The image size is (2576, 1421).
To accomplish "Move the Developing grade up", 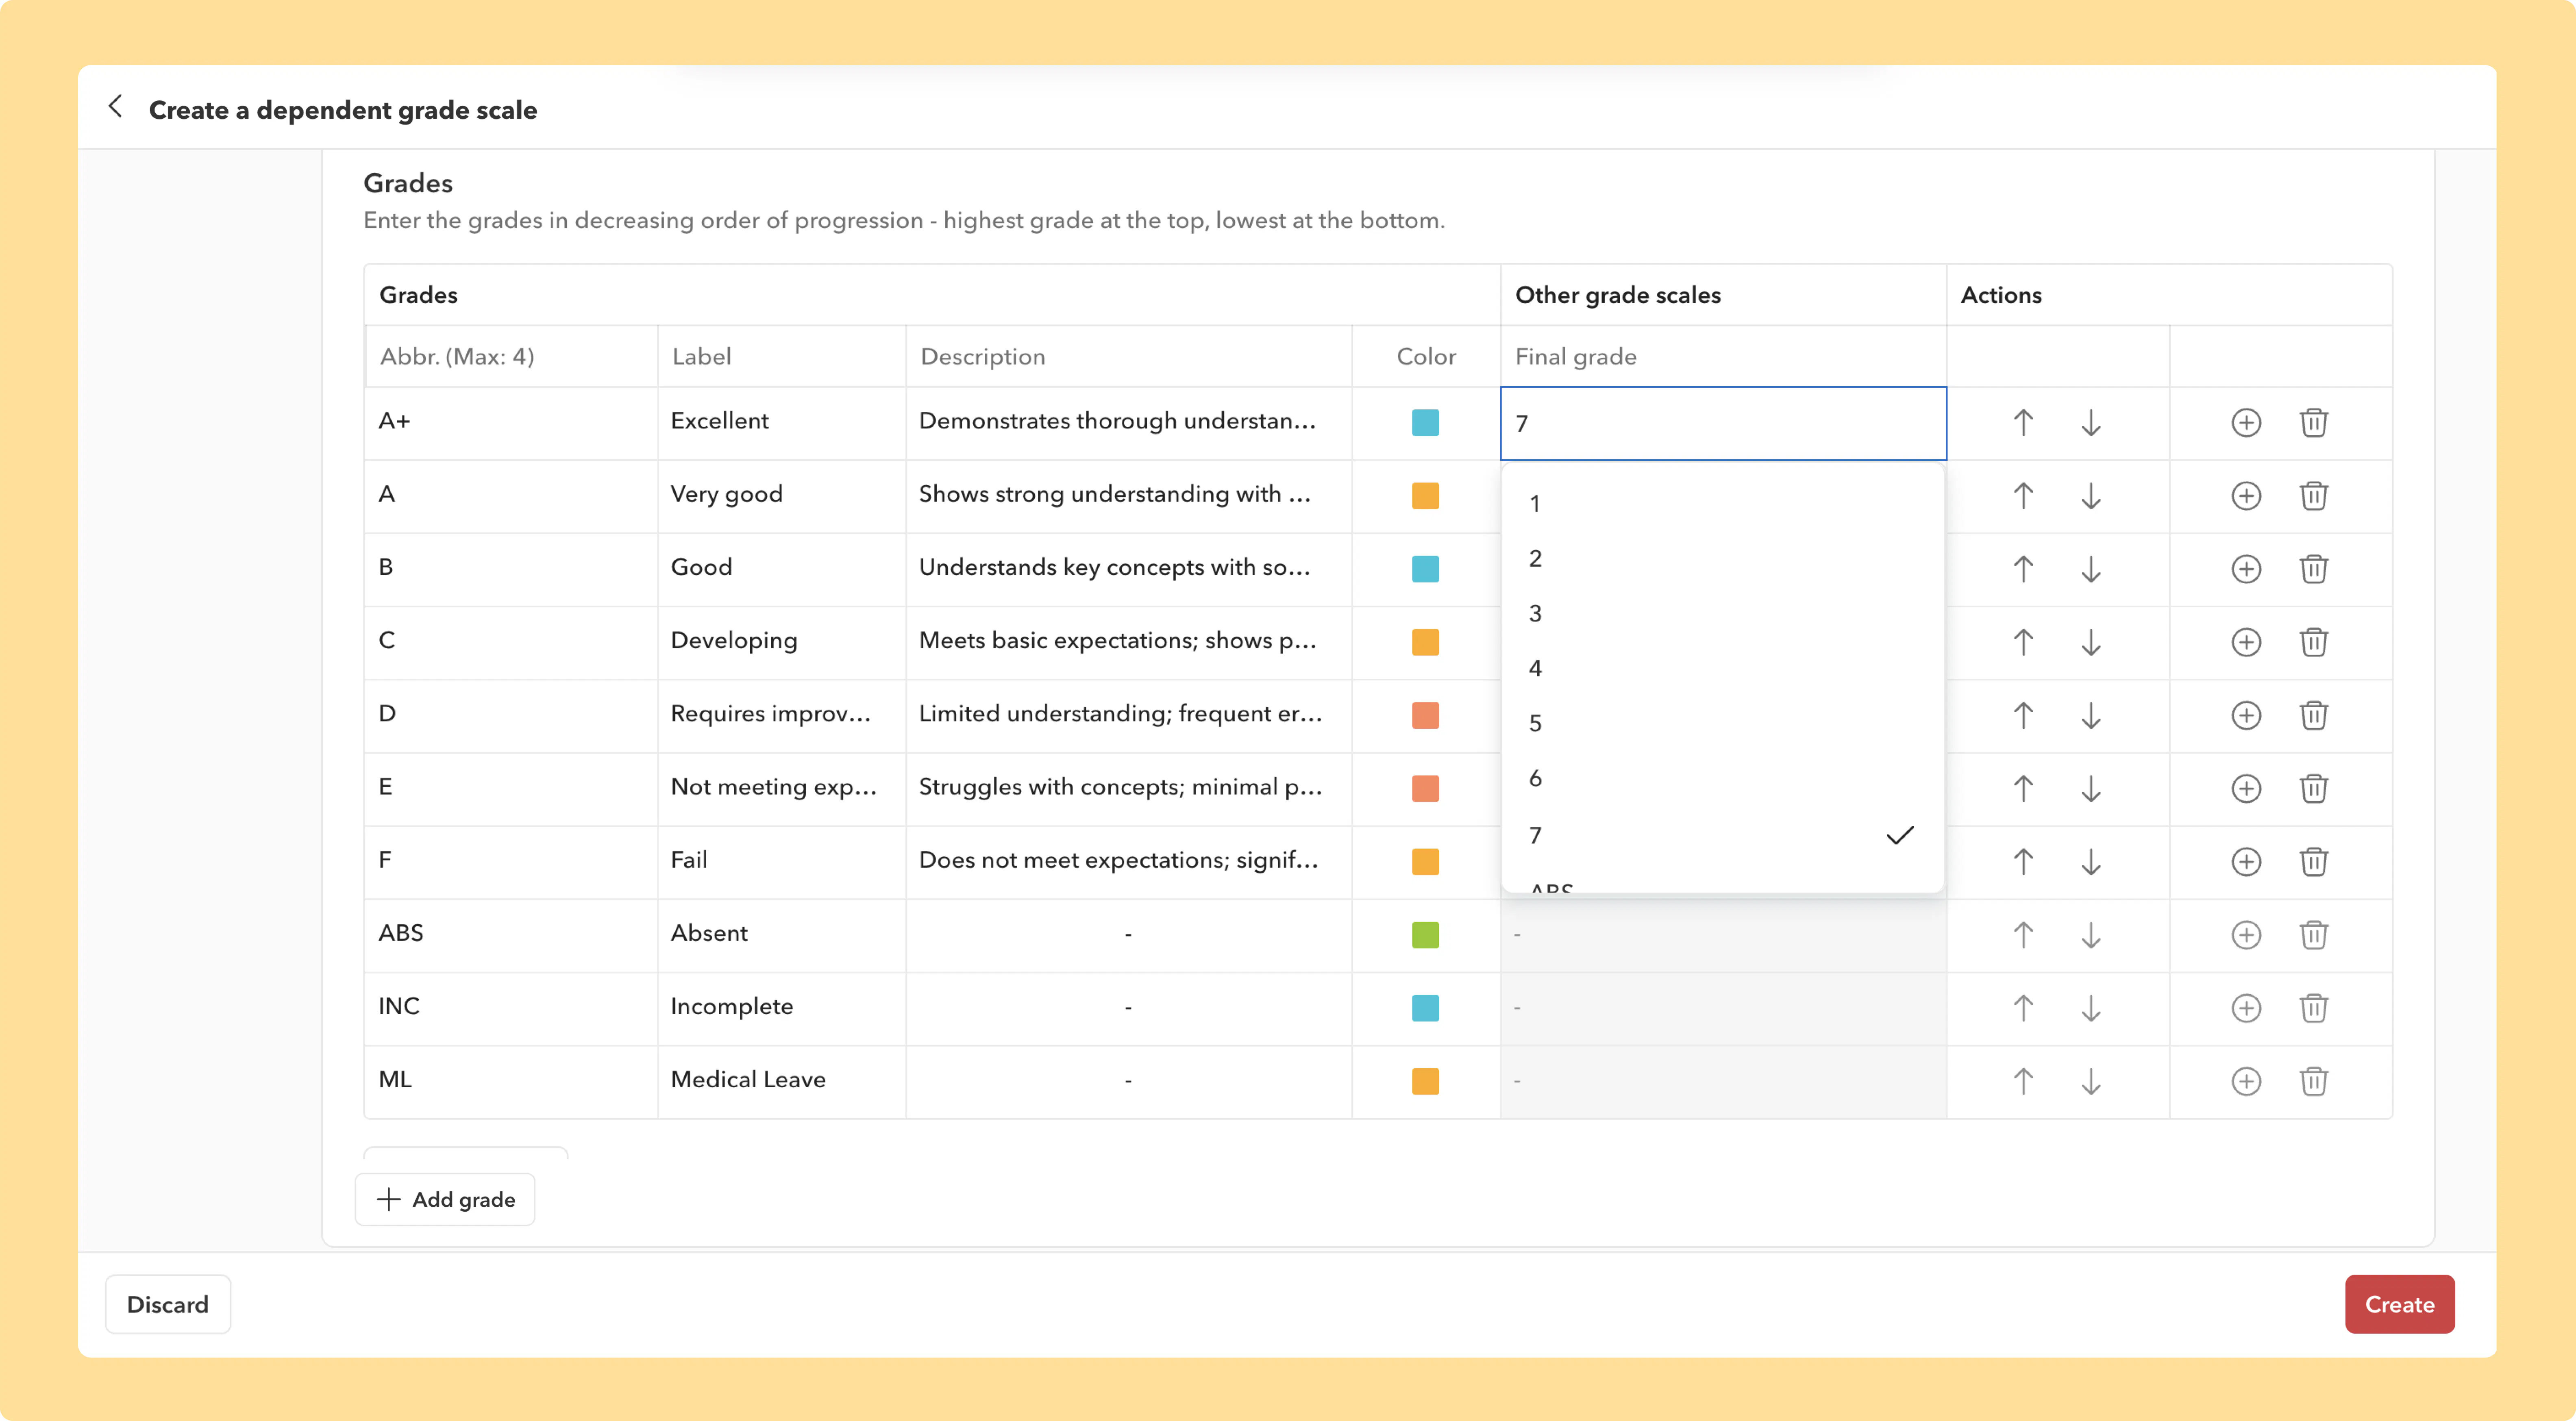I will pyautogui.click(x=2023, y=642).
